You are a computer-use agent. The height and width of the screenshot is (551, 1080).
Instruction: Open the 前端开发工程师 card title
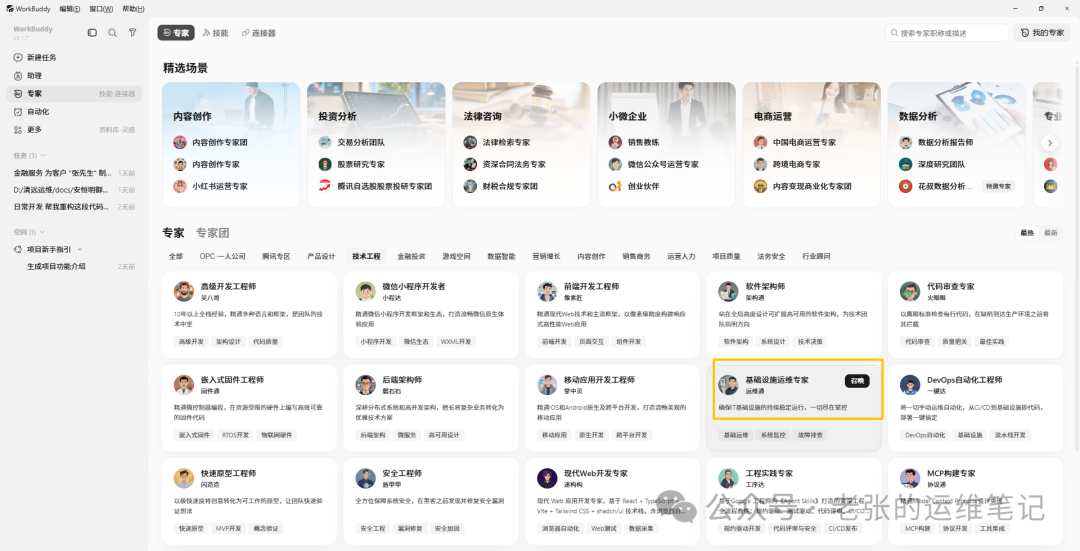coord(591,287)
